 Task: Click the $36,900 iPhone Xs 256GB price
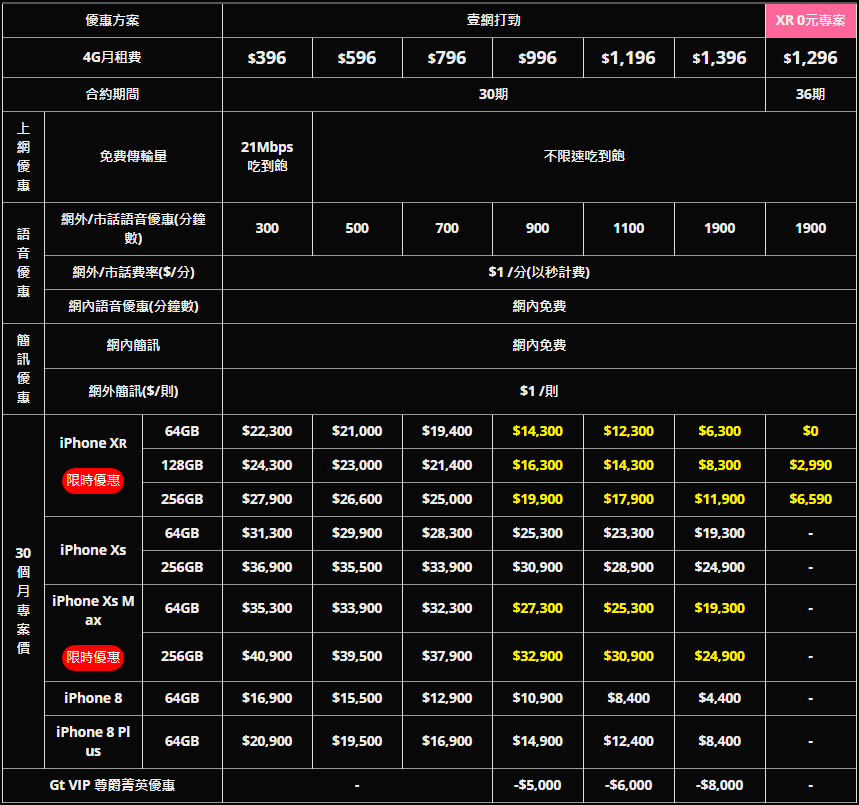(x=267, y=567)
